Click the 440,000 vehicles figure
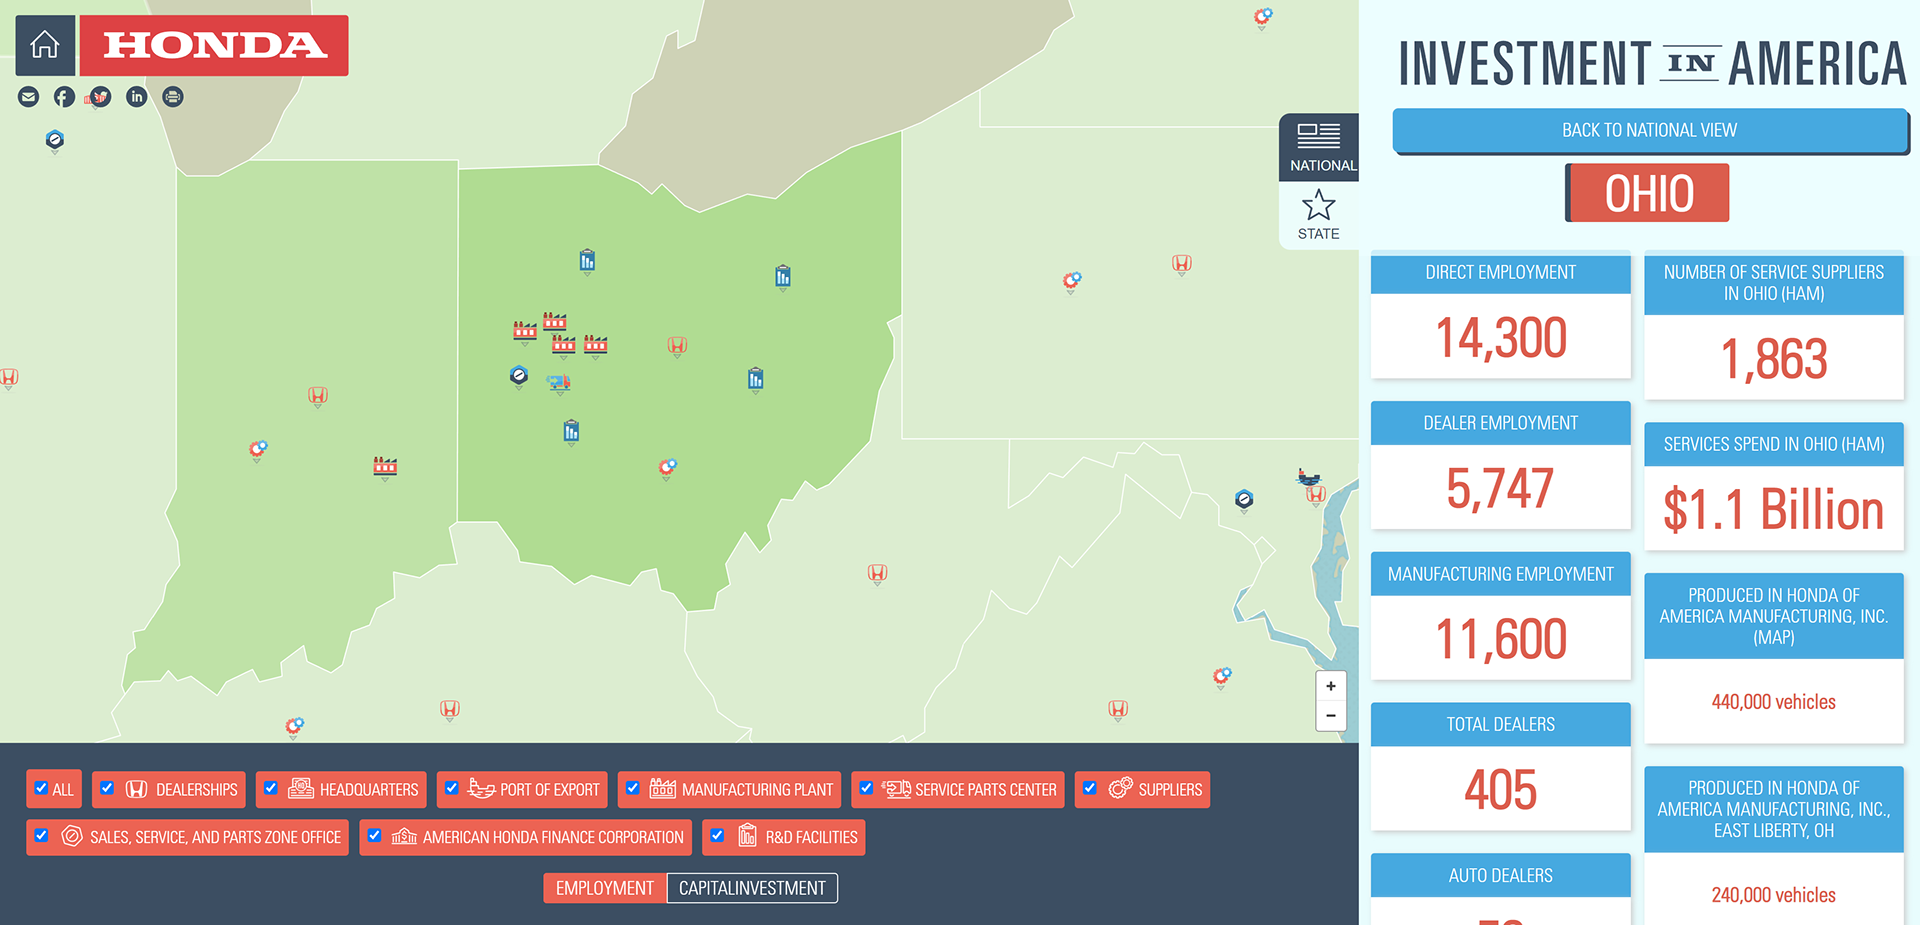The width and height of the screenshot is (1920, 925). click(1774, 702)
